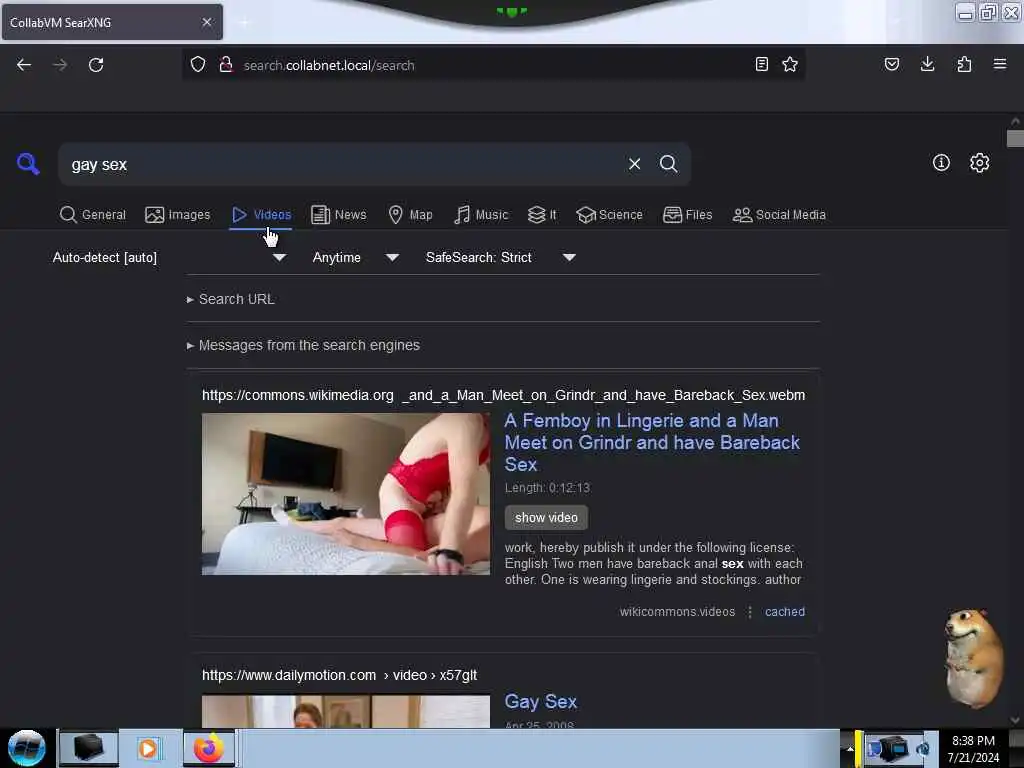Show hidden tray icons arrow
1024x768 pixels.
point(850,748)
